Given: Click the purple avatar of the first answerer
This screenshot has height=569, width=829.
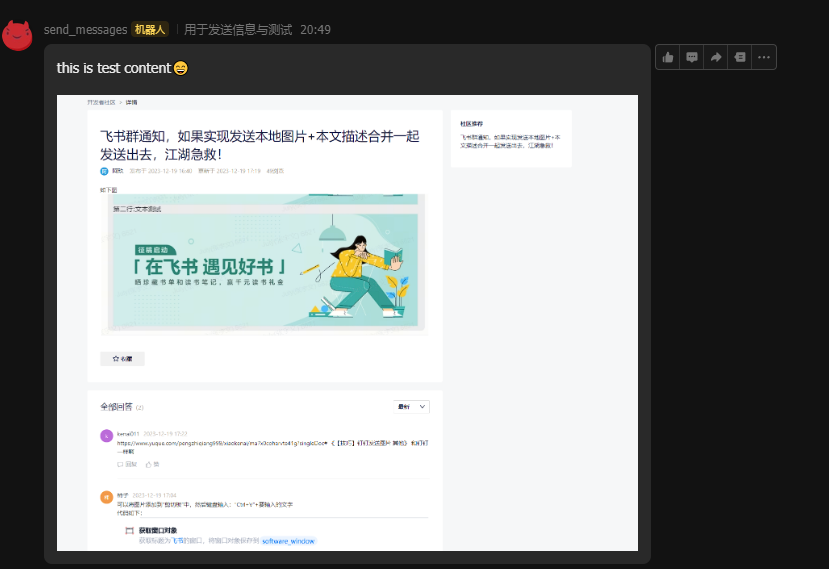Looking at the screenshot, I should tap(107, 435).
